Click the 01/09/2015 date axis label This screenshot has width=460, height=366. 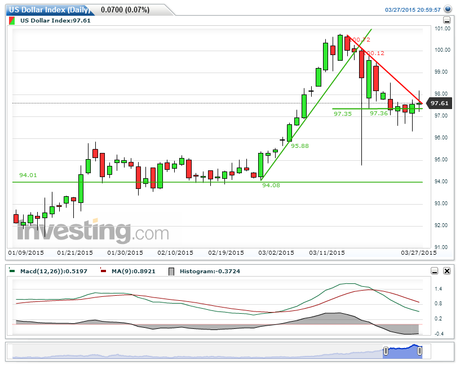(26, 253)
